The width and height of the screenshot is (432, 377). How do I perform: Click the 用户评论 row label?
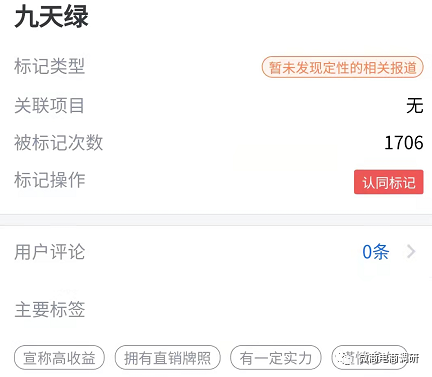(x=50, y=252)
